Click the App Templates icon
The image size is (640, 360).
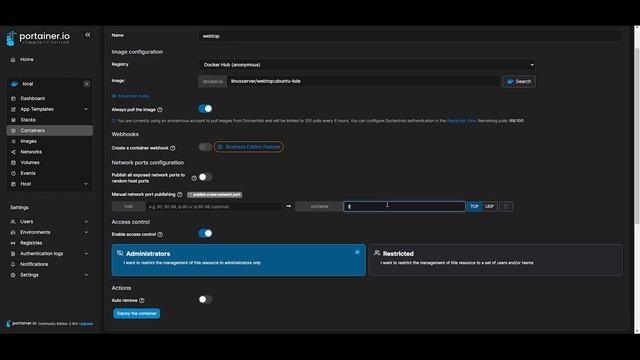pyautogui.click(x=13, y=109)
